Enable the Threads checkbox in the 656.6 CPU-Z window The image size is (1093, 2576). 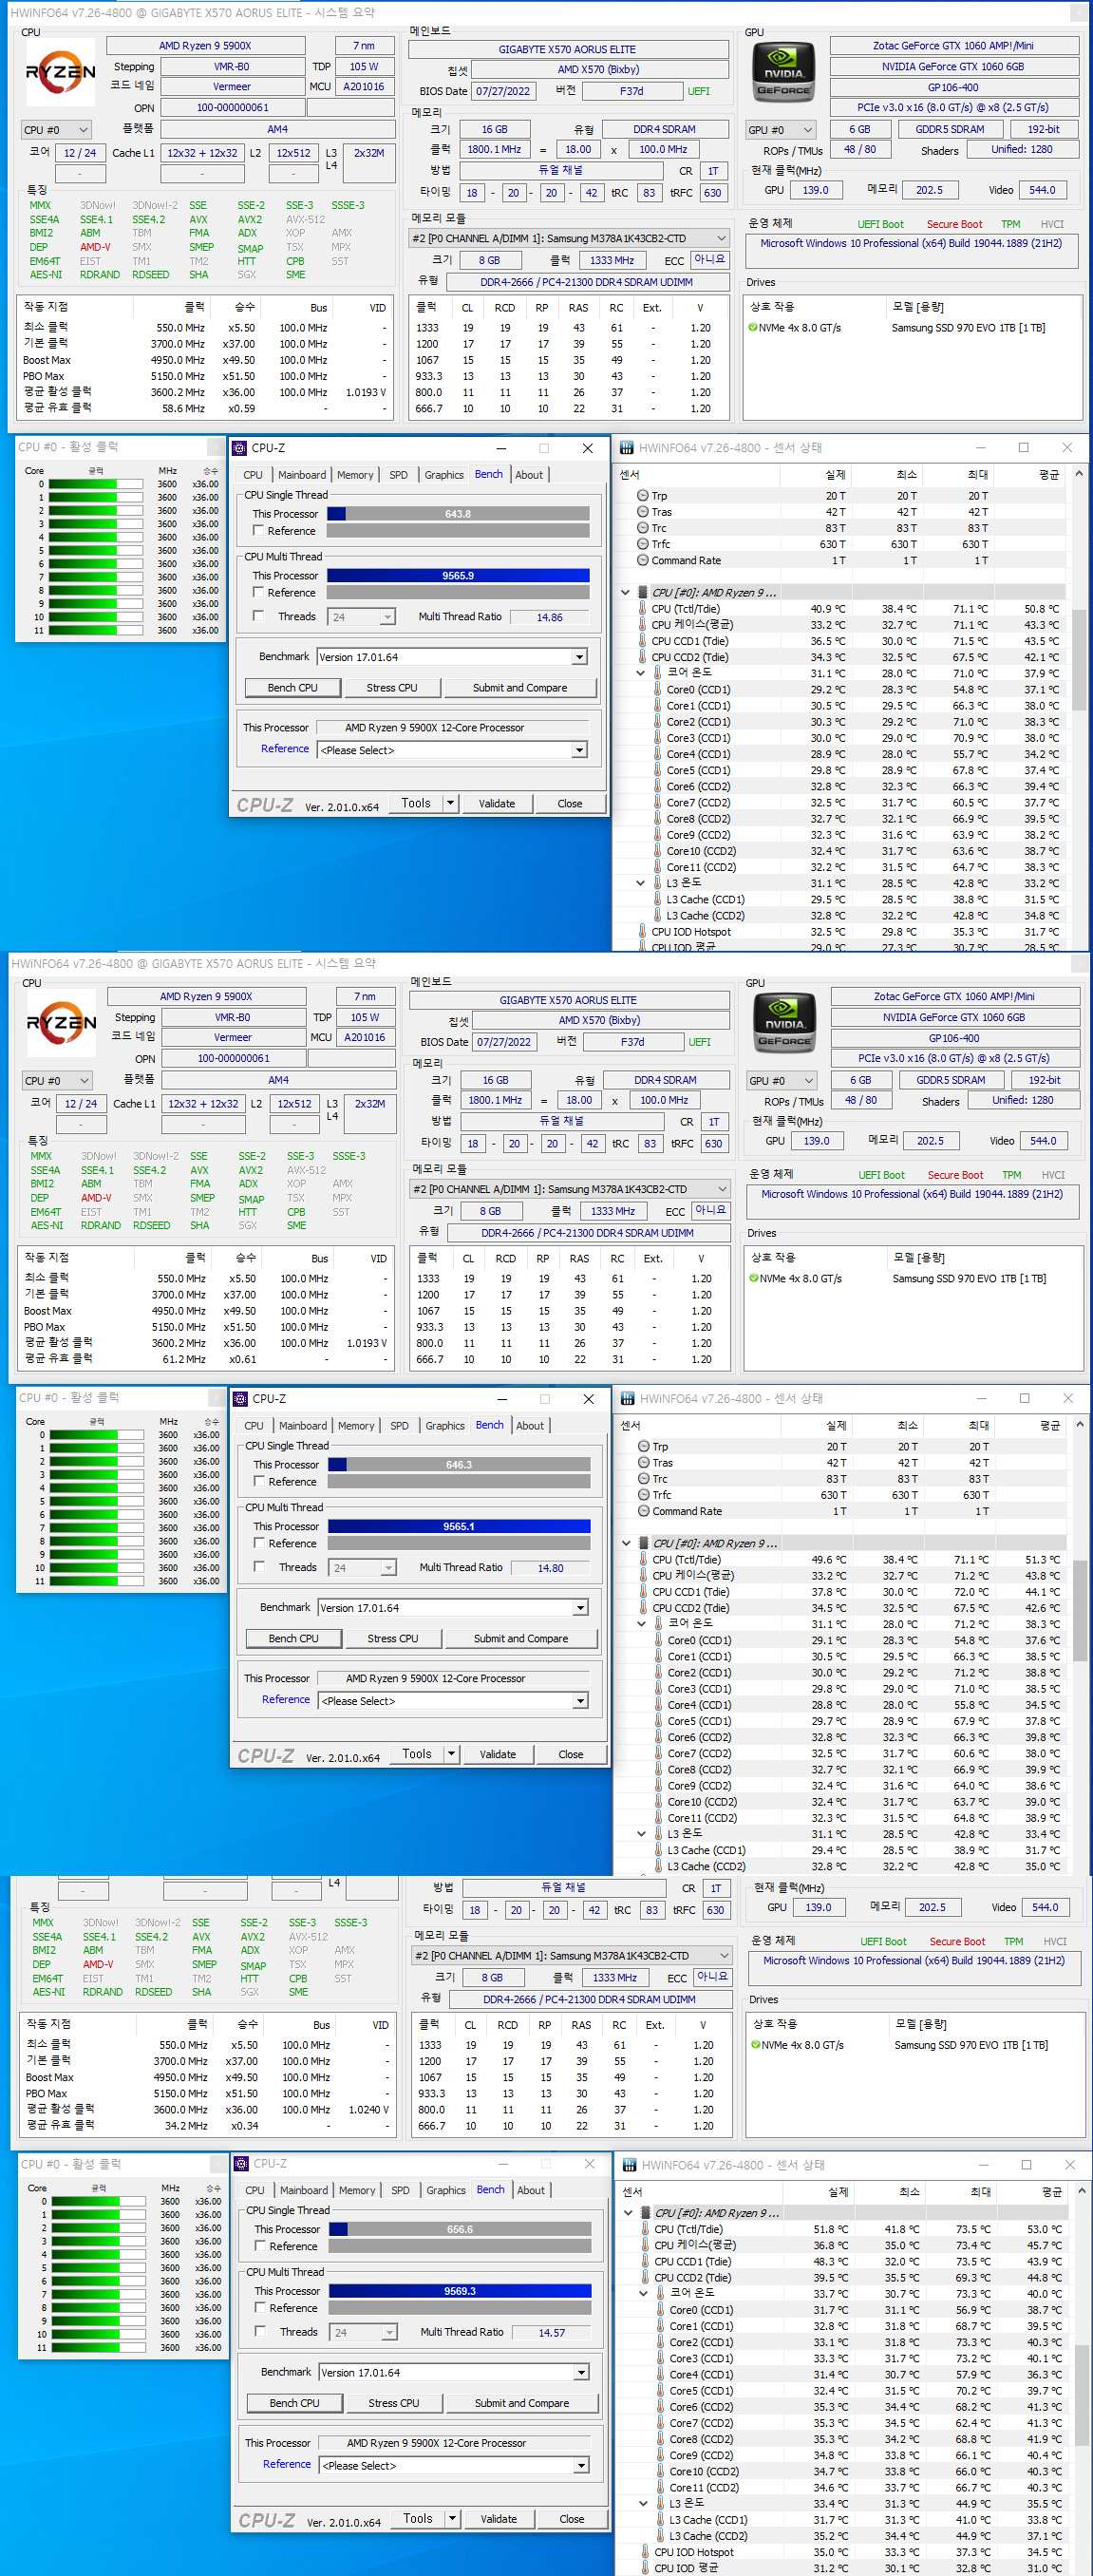[x=260, y=2331]
